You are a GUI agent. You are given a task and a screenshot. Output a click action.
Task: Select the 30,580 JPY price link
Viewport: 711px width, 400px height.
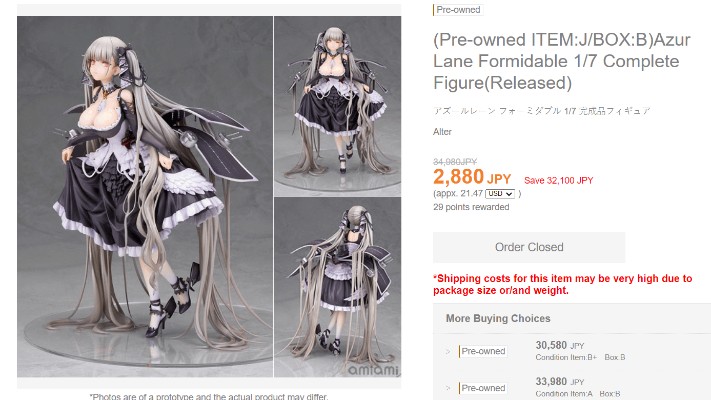tap(560, 345)
